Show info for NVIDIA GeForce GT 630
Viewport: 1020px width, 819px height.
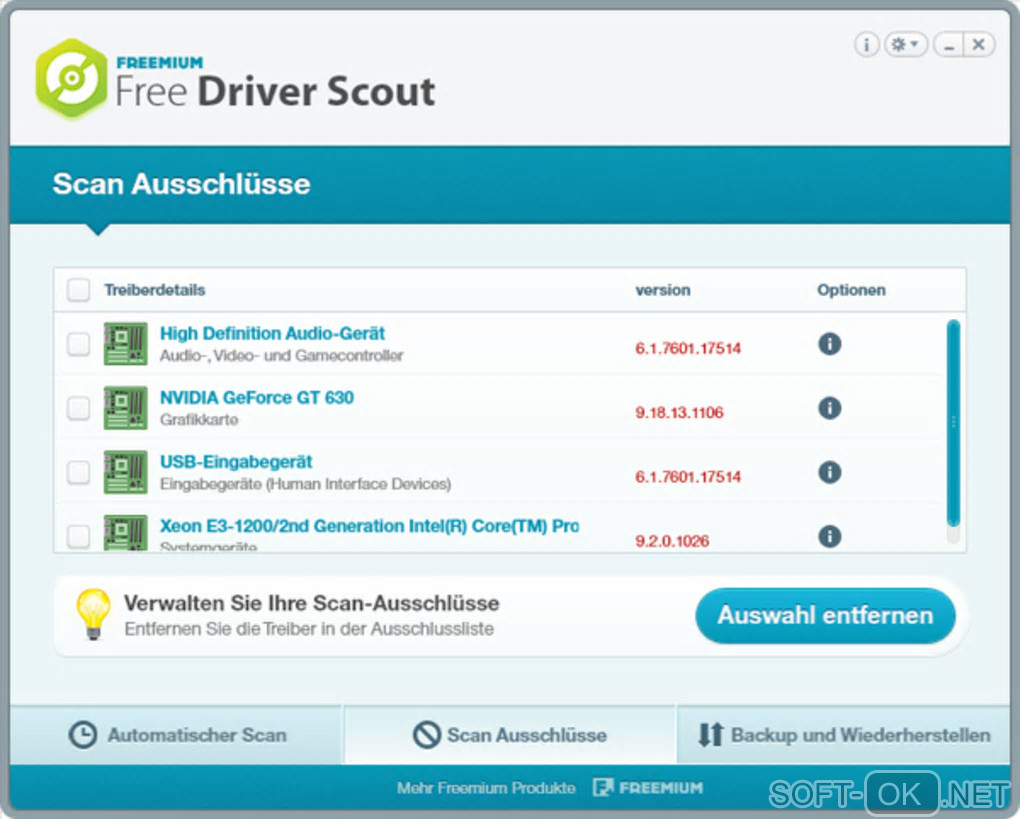(x=829, y=408)
